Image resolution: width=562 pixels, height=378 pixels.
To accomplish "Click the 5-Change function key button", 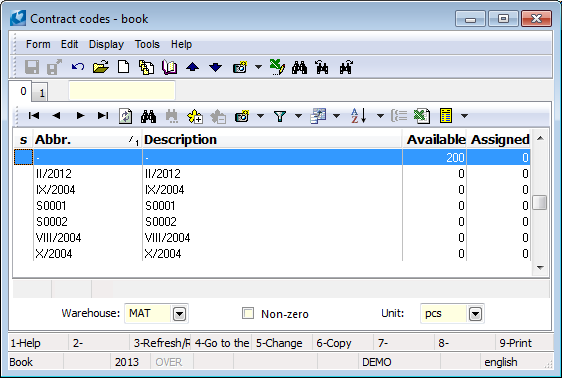I will (282, 343).
